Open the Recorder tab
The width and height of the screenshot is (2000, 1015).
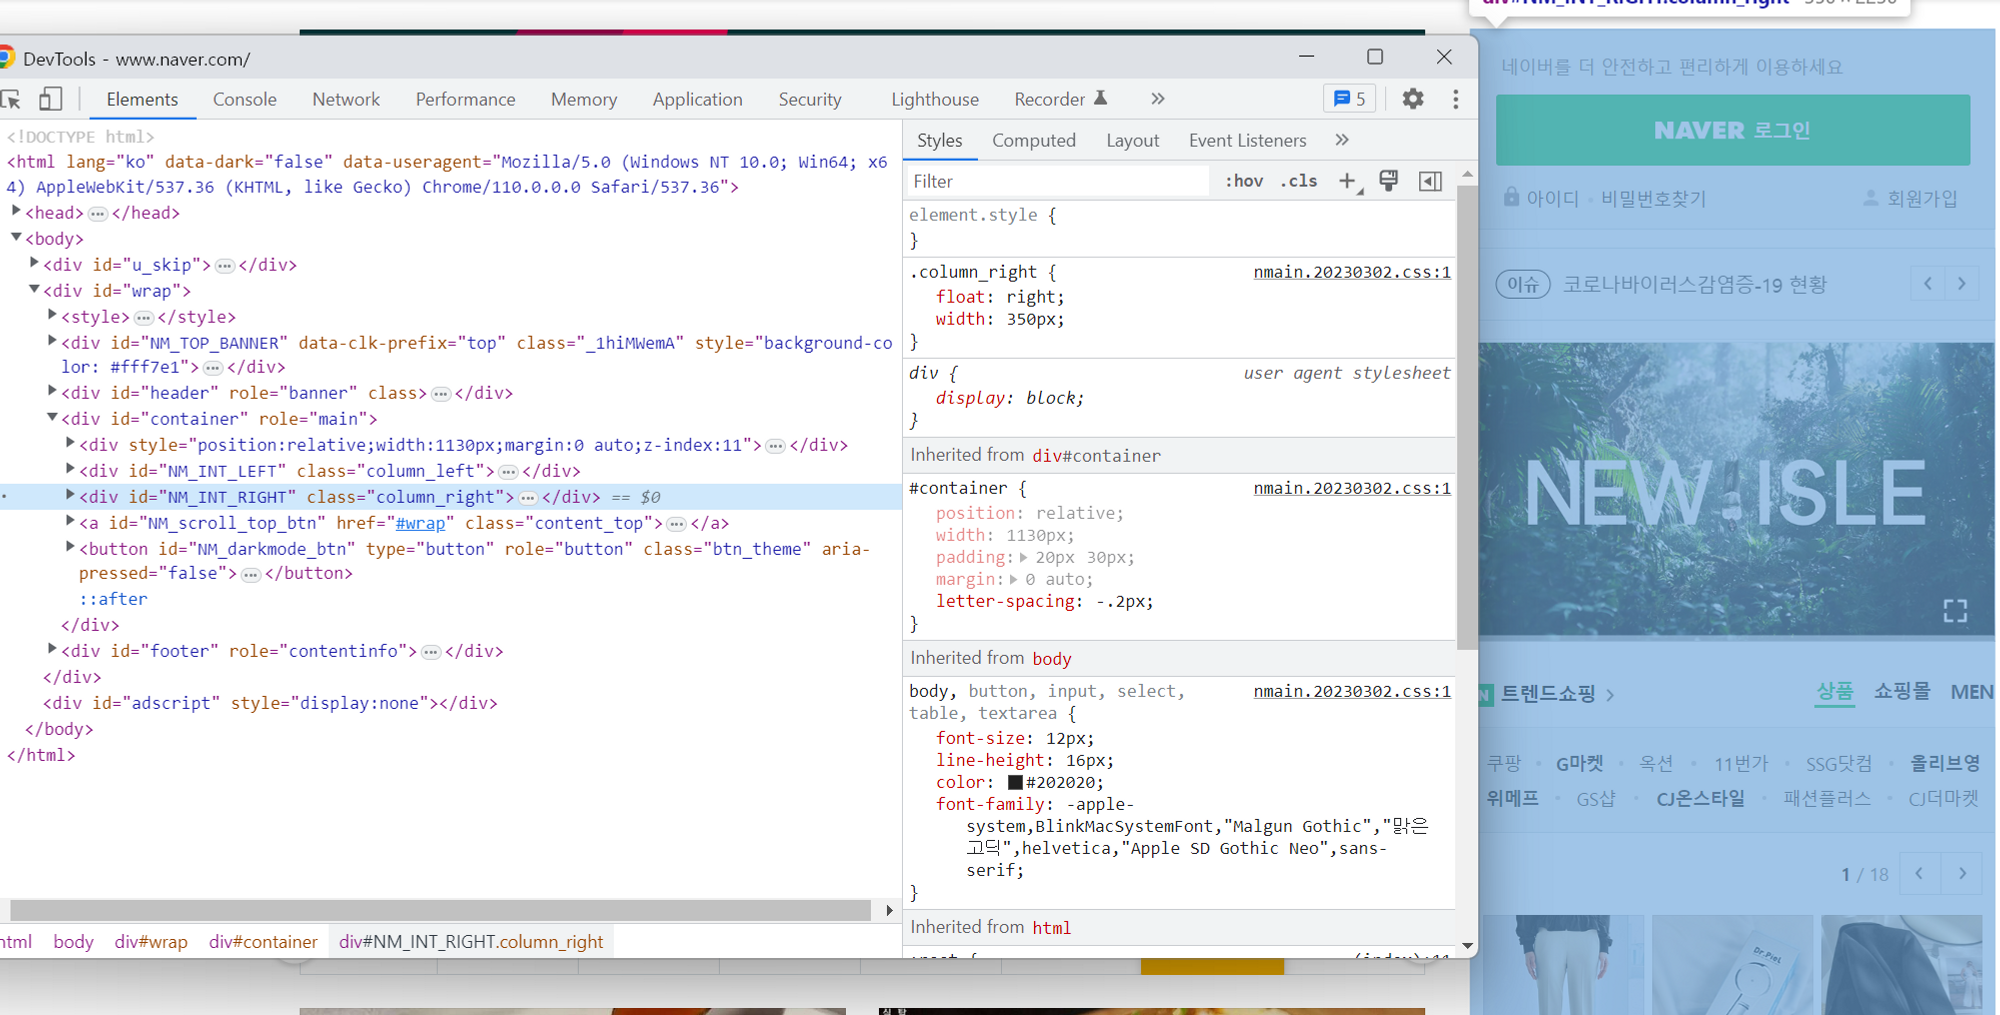(1060, 99)
